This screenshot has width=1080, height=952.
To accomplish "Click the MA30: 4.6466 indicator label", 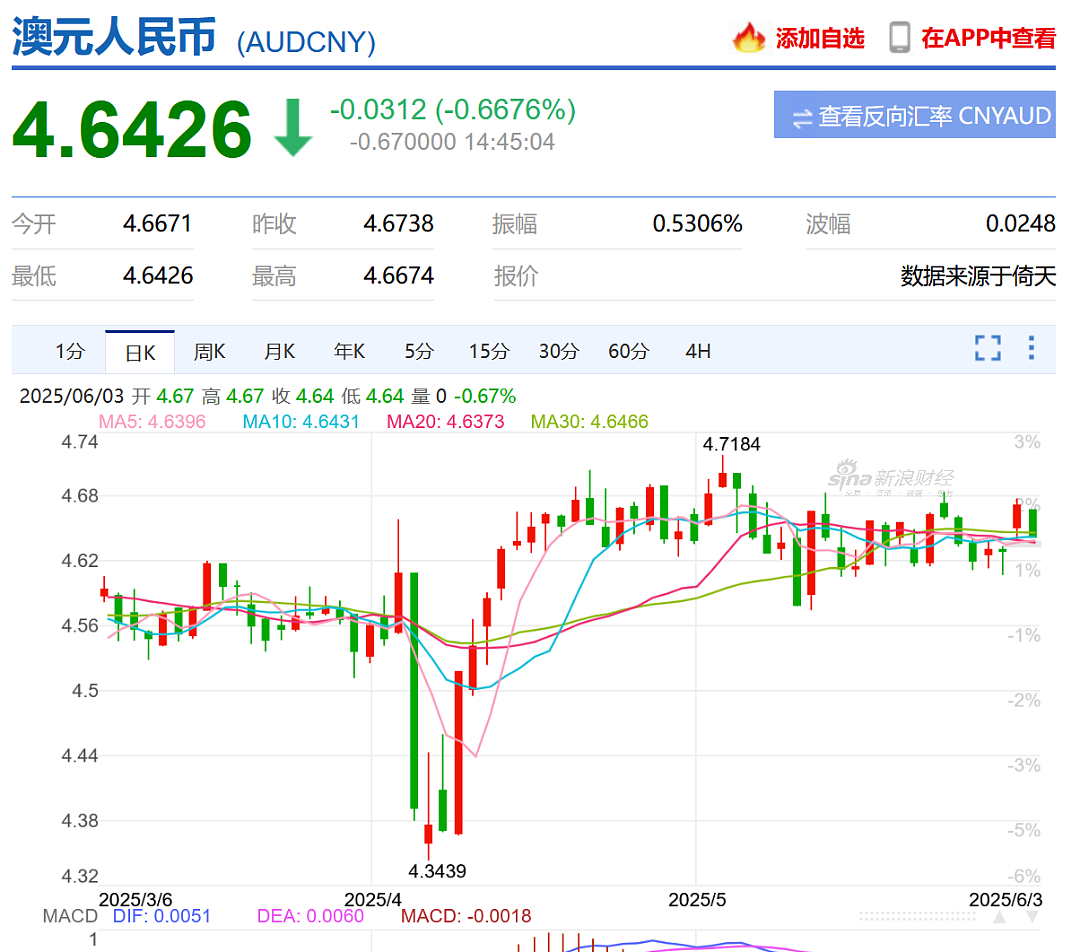I will point(590,422).
